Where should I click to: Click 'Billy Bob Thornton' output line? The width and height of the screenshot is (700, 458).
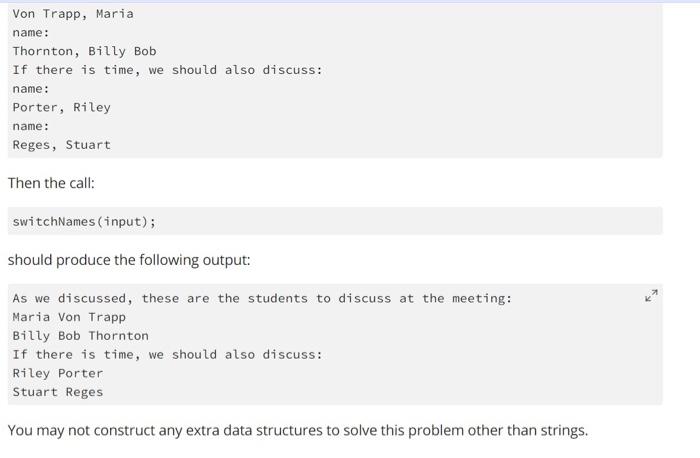(81, 336)
